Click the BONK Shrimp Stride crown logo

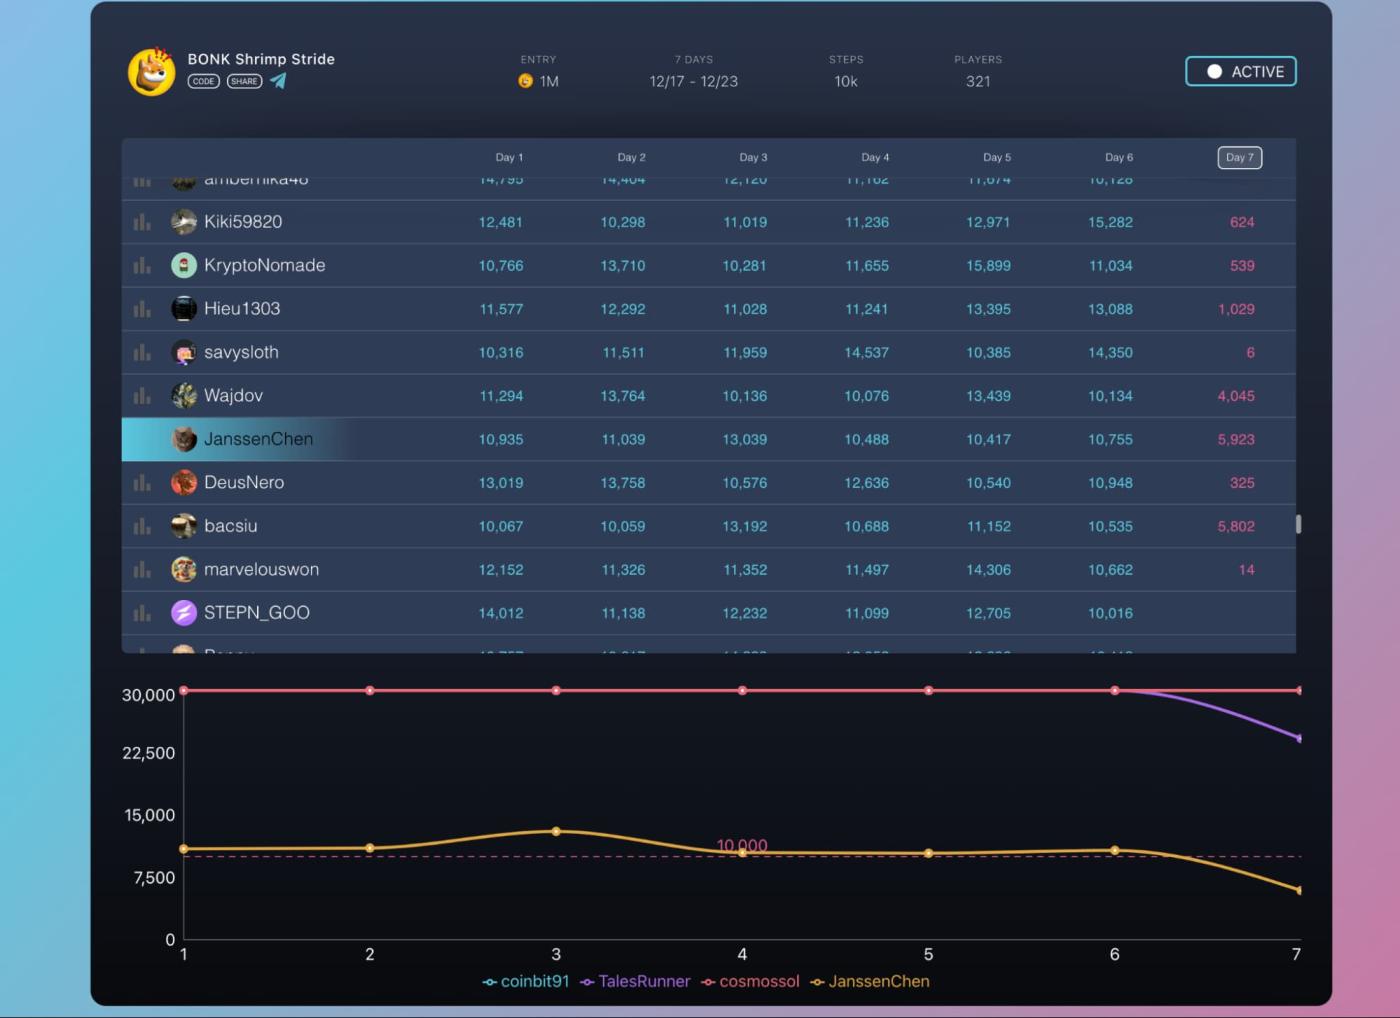click(151, 71)
